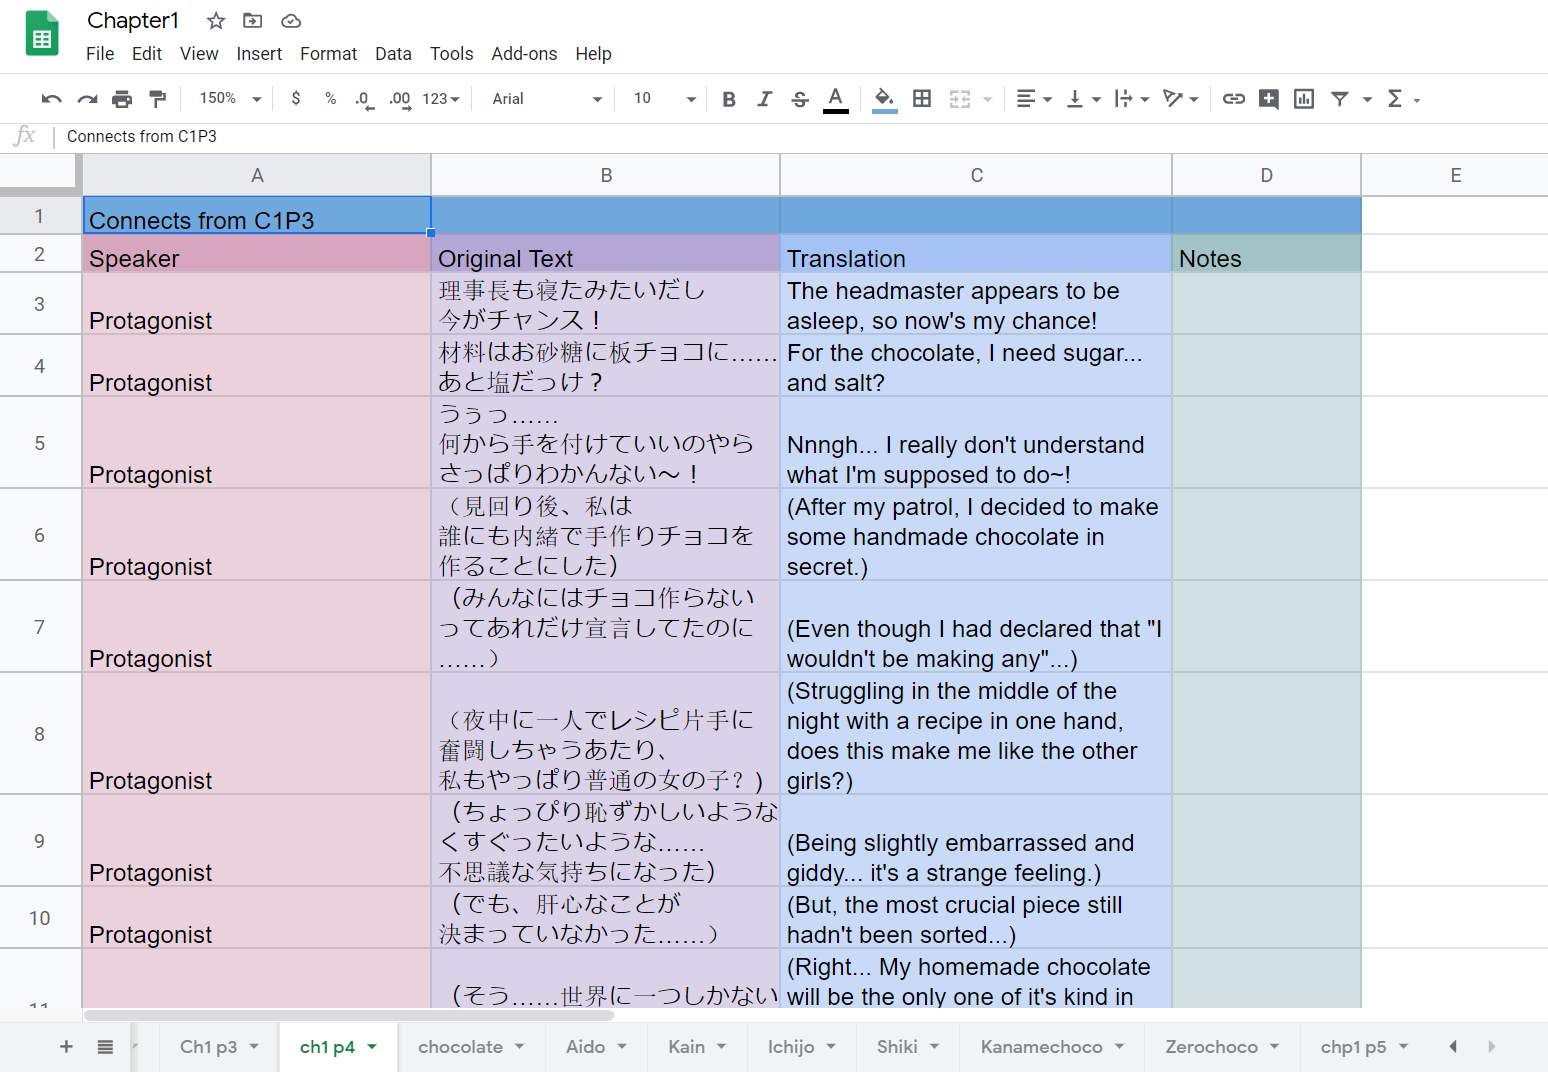The image size is (1548, 1074).
Task: Increase decimal places
Action: pyautogui.click(x=400, y=99)
